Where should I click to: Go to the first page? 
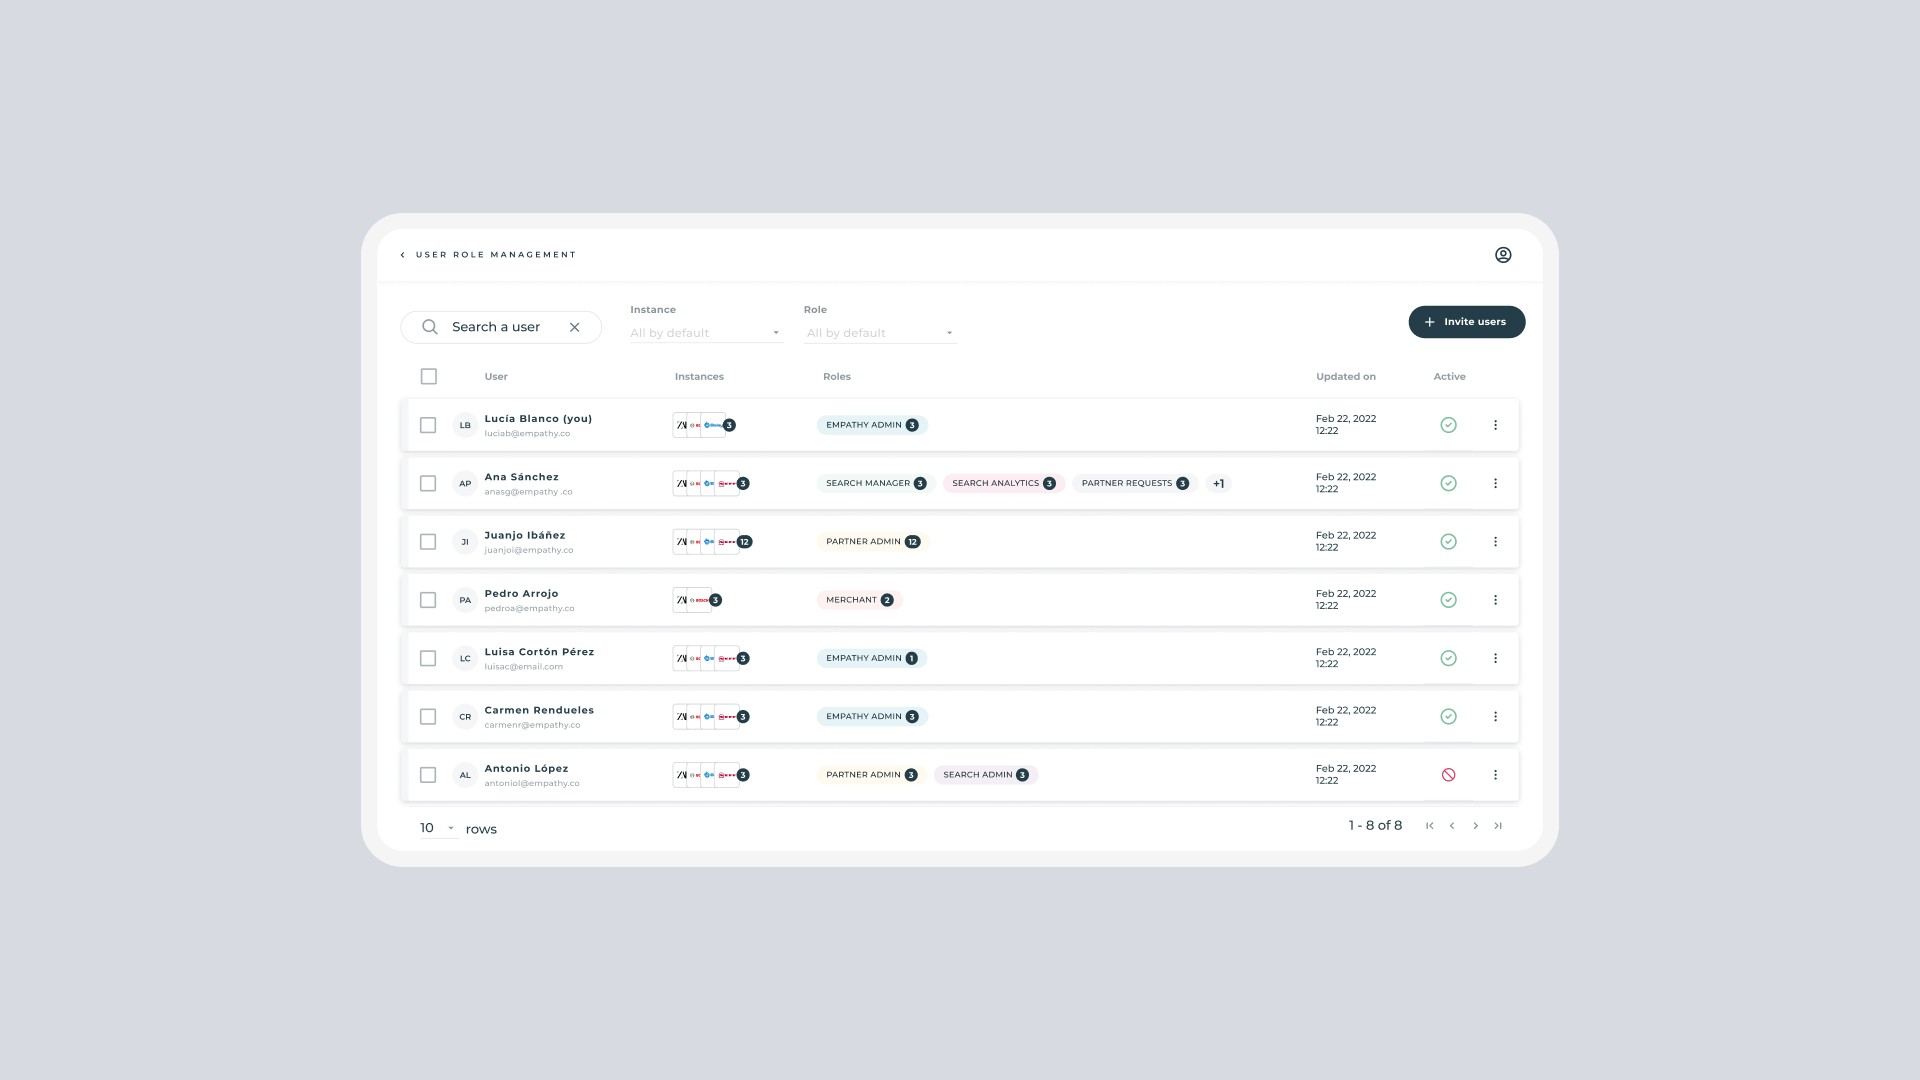point(1430,826)
